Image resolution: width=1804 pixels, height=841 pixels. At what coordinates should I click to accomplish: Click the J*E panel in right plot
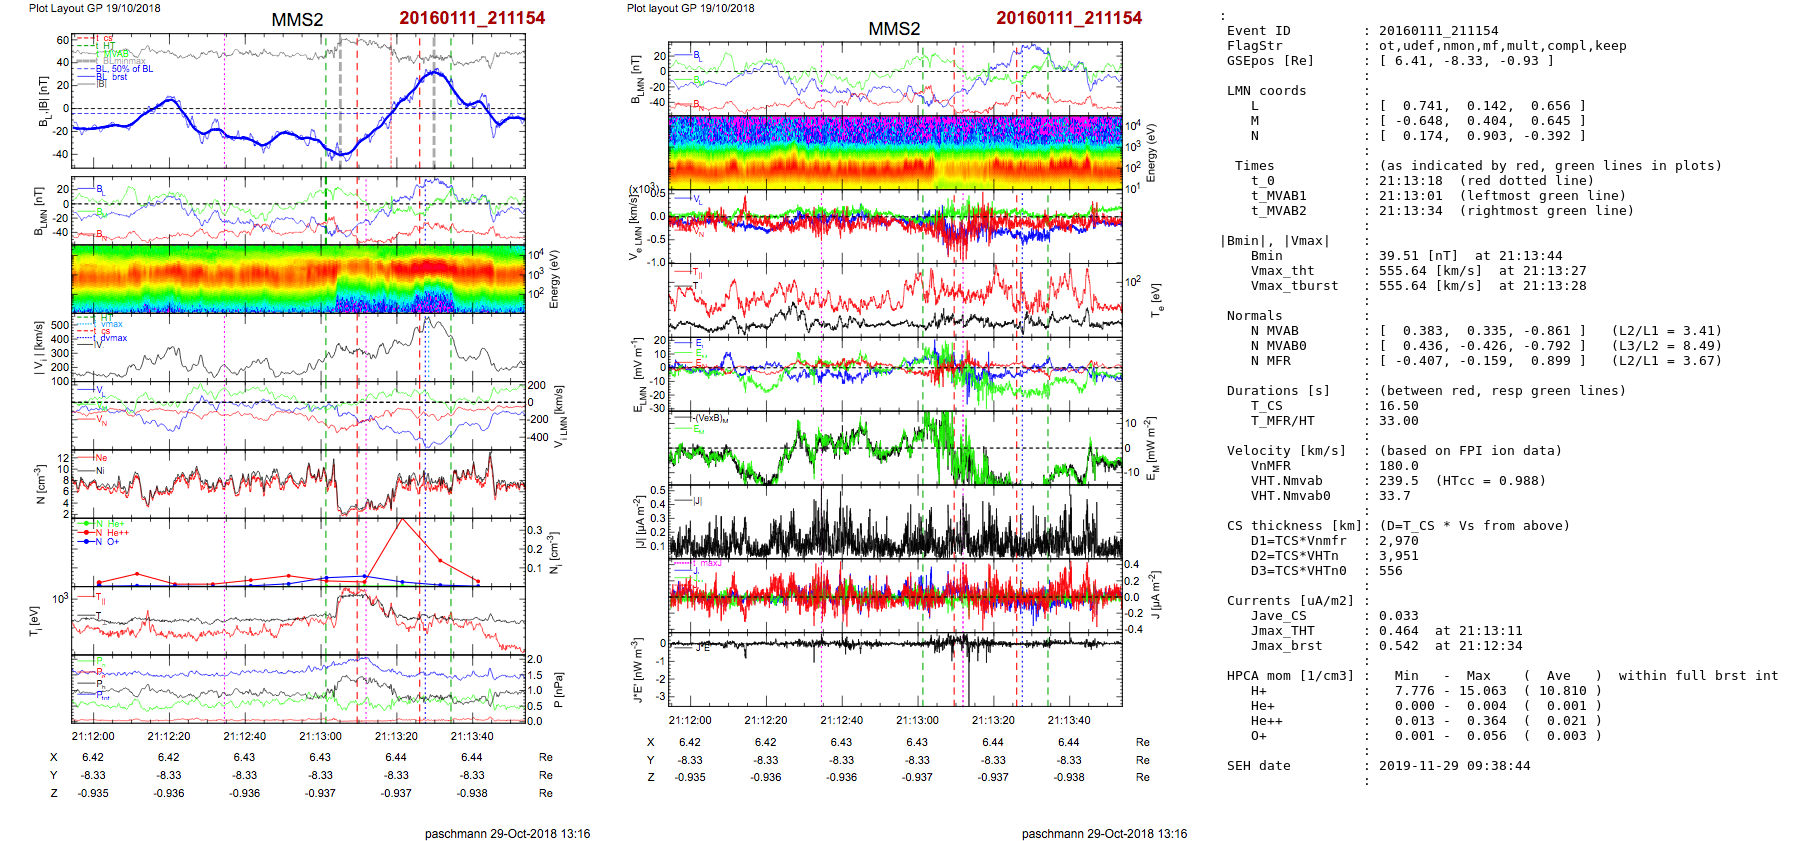coord(895,670)
